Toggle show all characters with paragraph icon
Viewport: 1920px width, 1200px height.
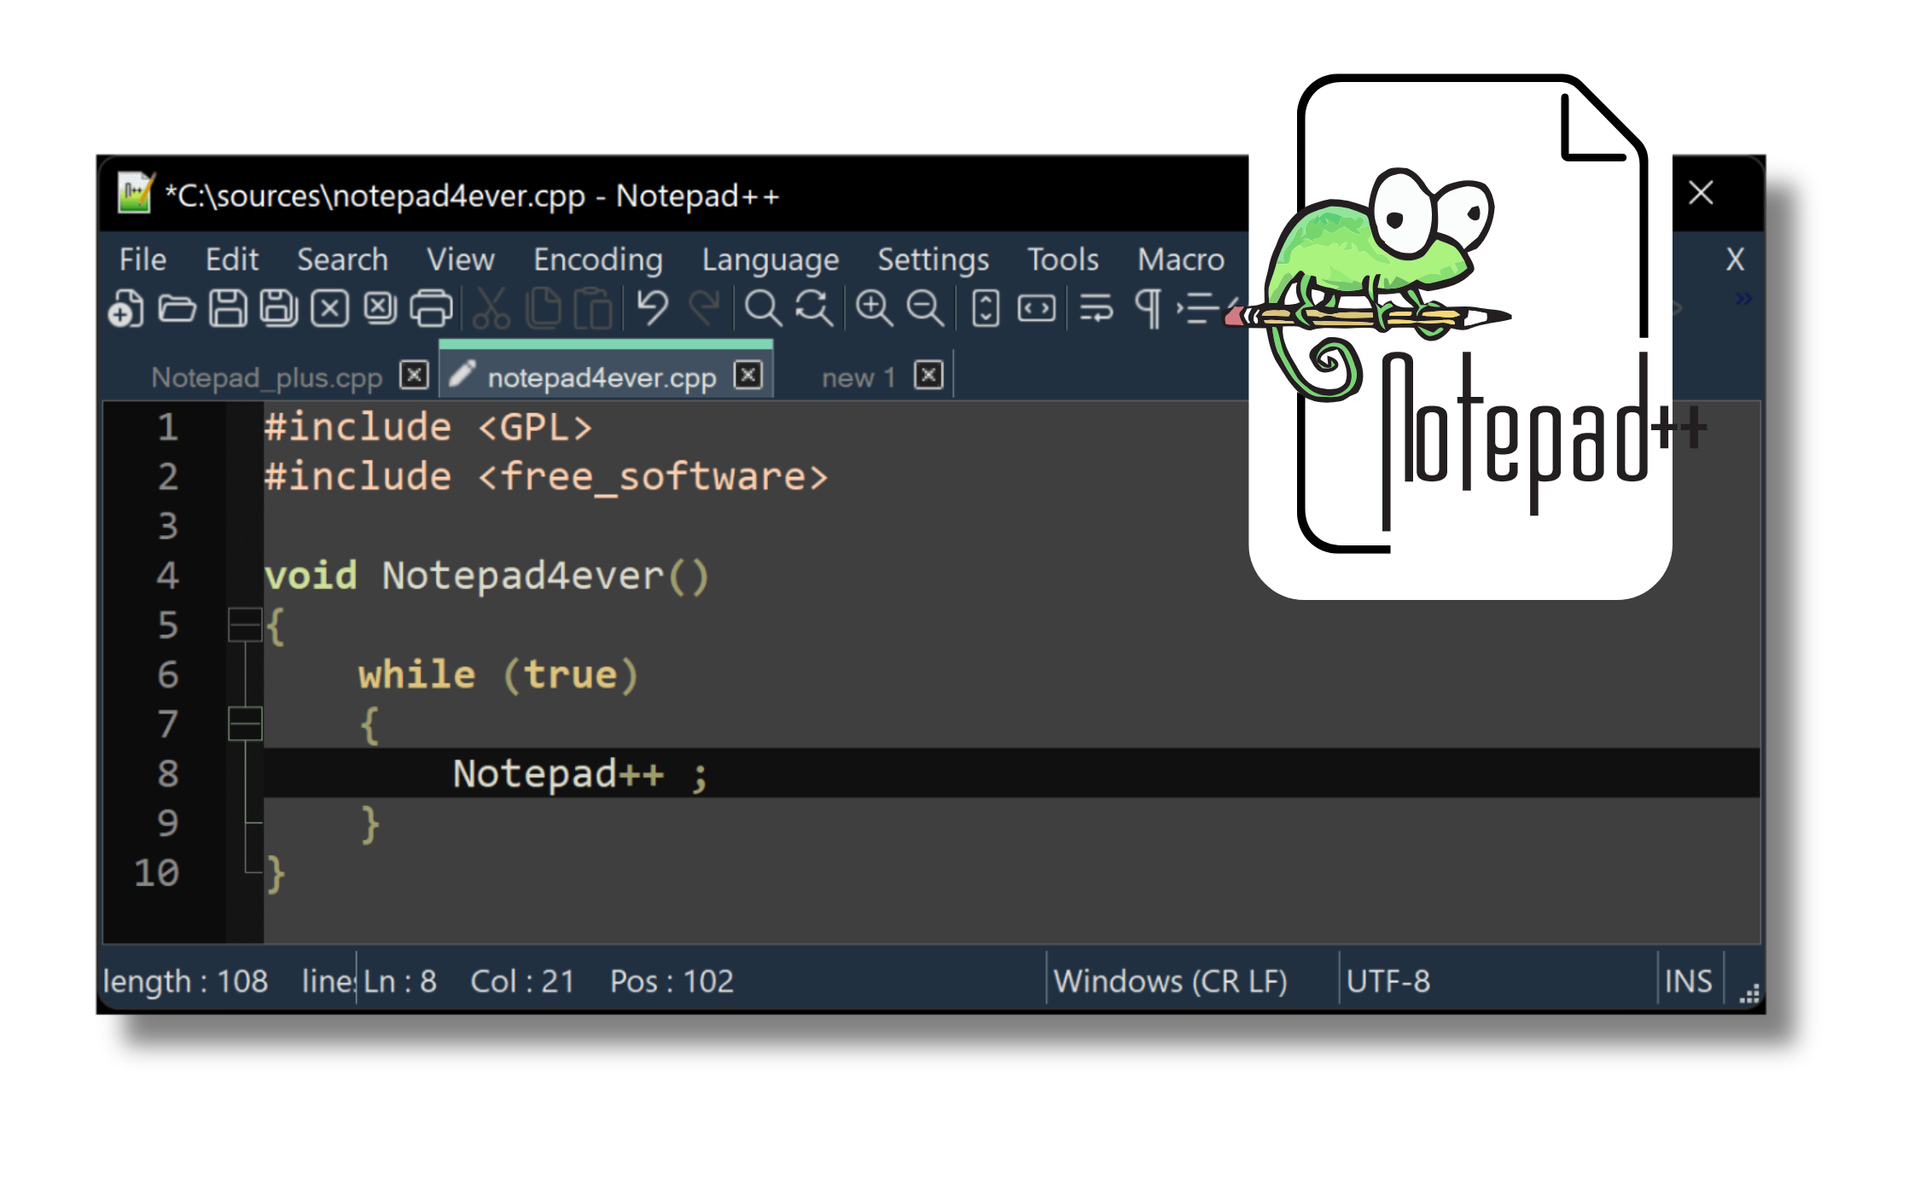pyautogui.click(x=1147, y=308)
